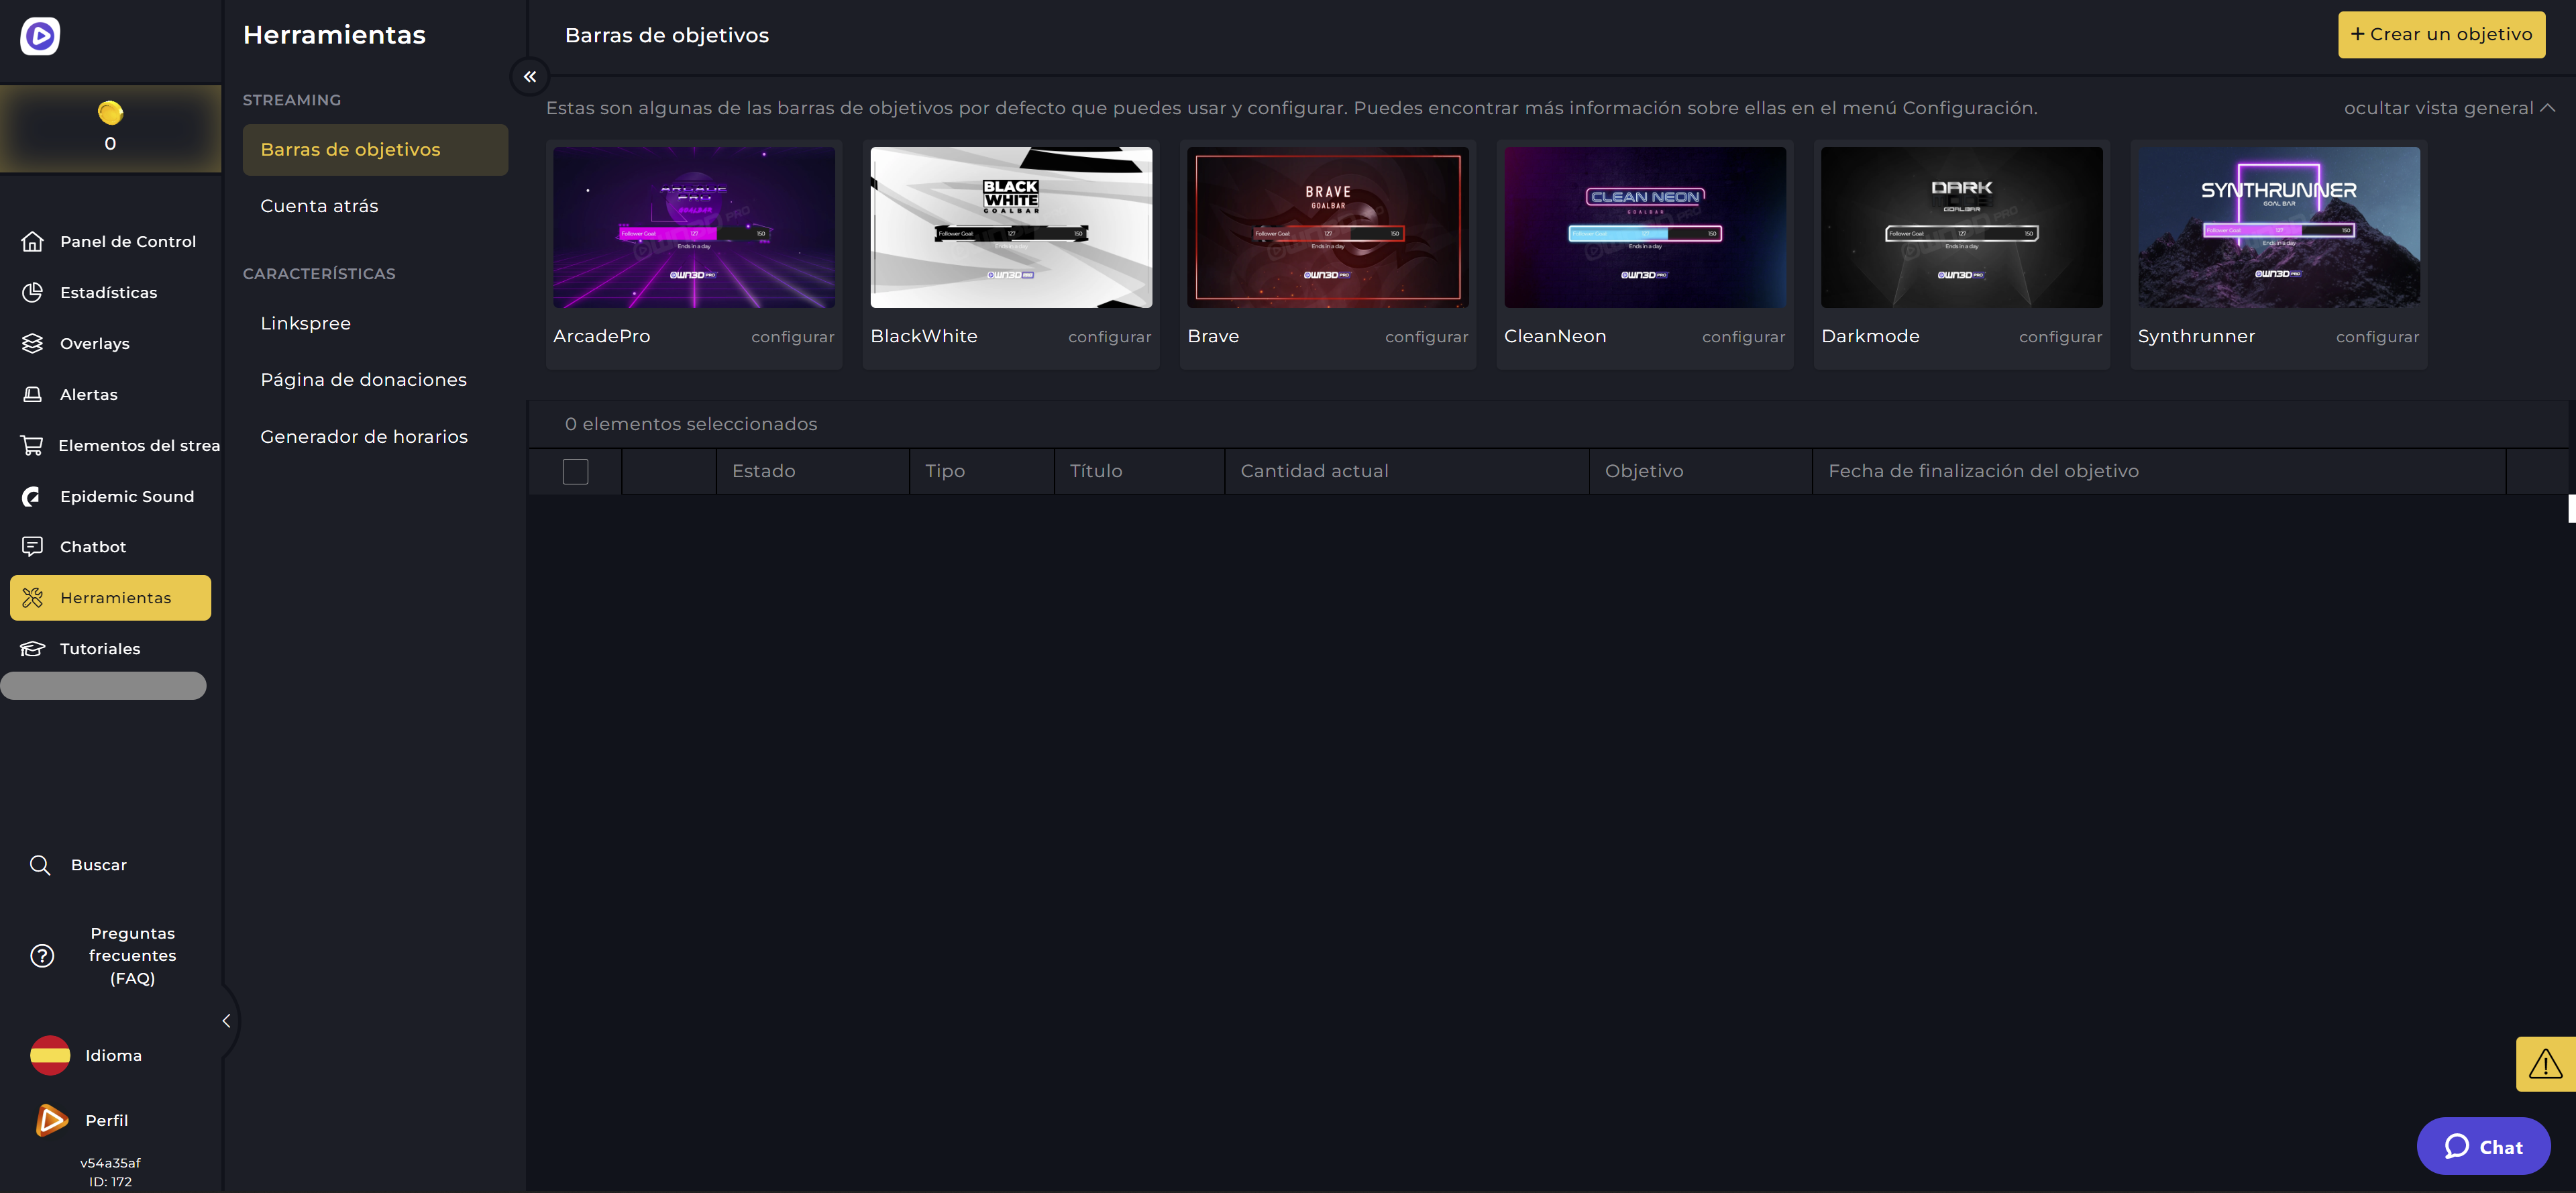Open Tutoriales graduation cap icon
The image size is (2576, 1193).
point(33,648)
